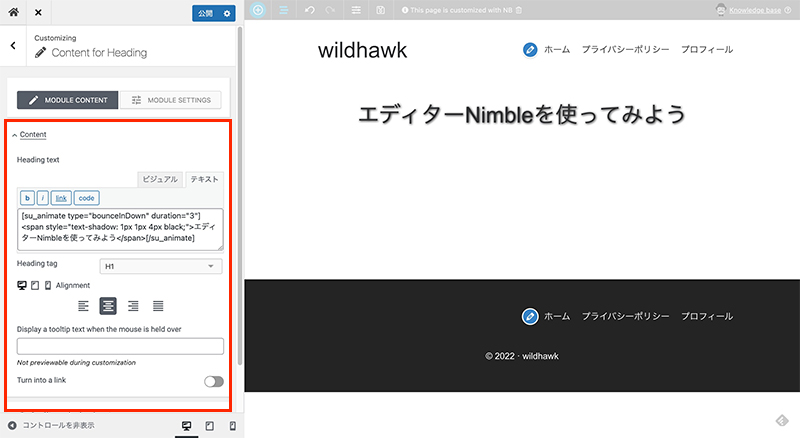Switch to tablet preview in bottom bar
Image resolution: width=800 pixels, height=438 pixels.
(x=209, y=426)
